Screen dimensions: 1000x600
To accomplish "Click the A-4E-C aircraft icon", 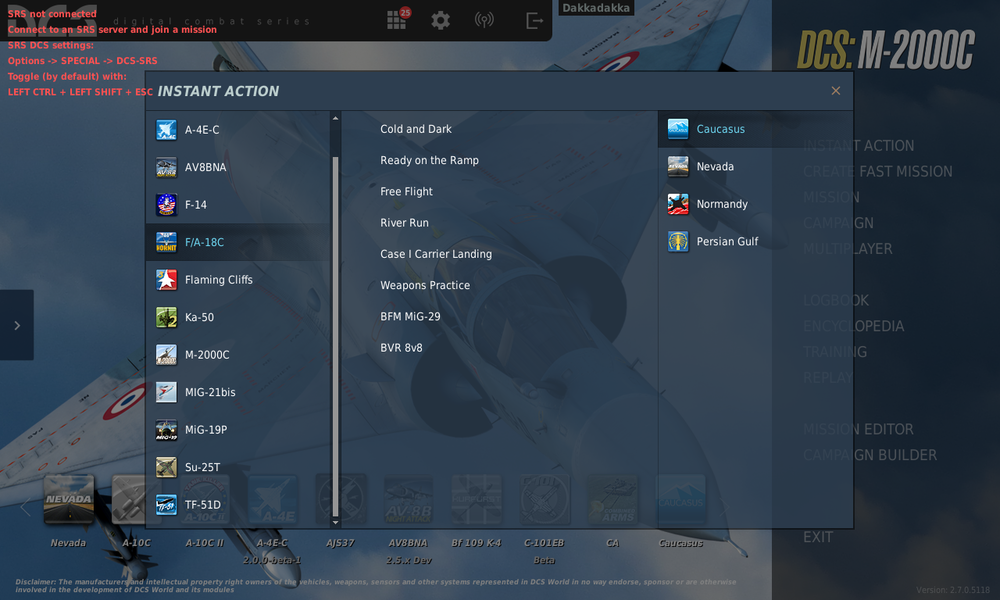I will point(166,129).
